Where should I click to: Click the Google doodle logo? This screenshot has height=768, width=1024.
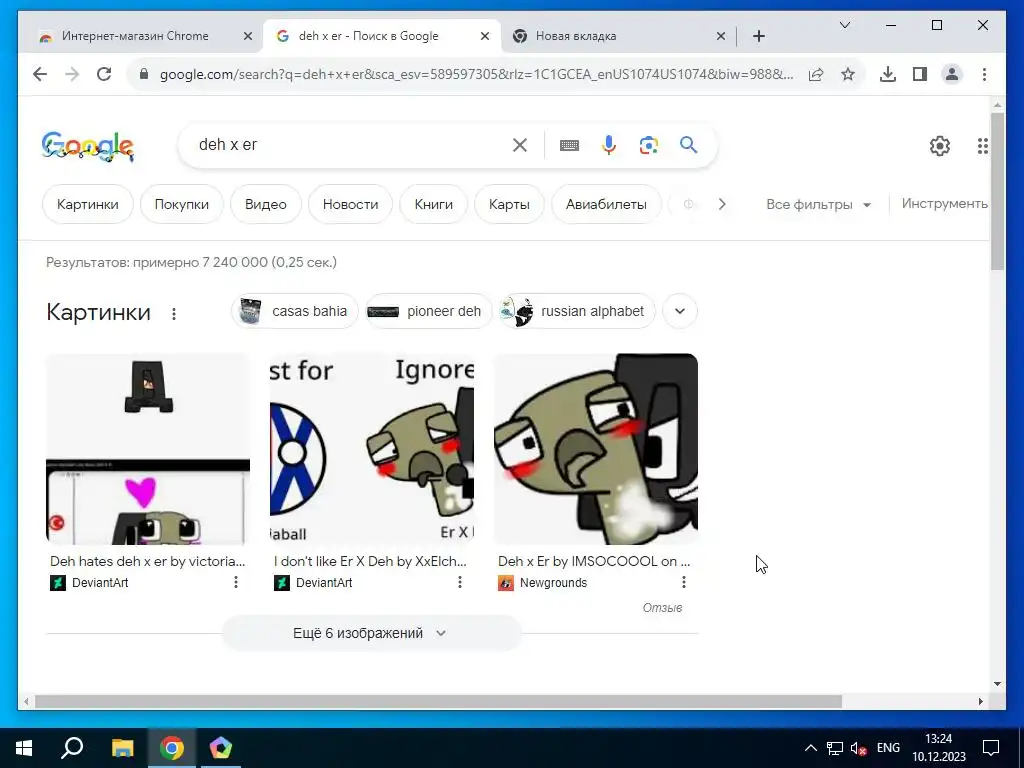pyautogui.click(x=88, y=146)
